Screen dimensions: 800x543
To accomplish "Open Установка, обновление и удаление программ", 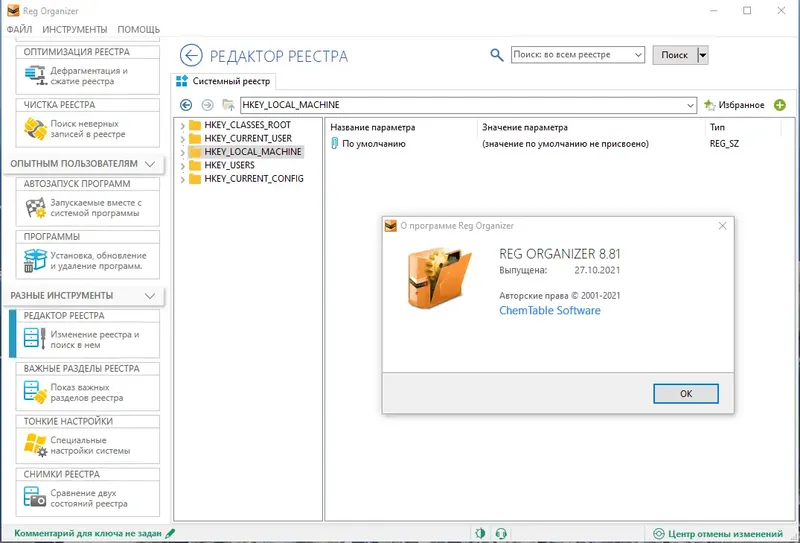I will pyautogui.click(x=88, y=261).
